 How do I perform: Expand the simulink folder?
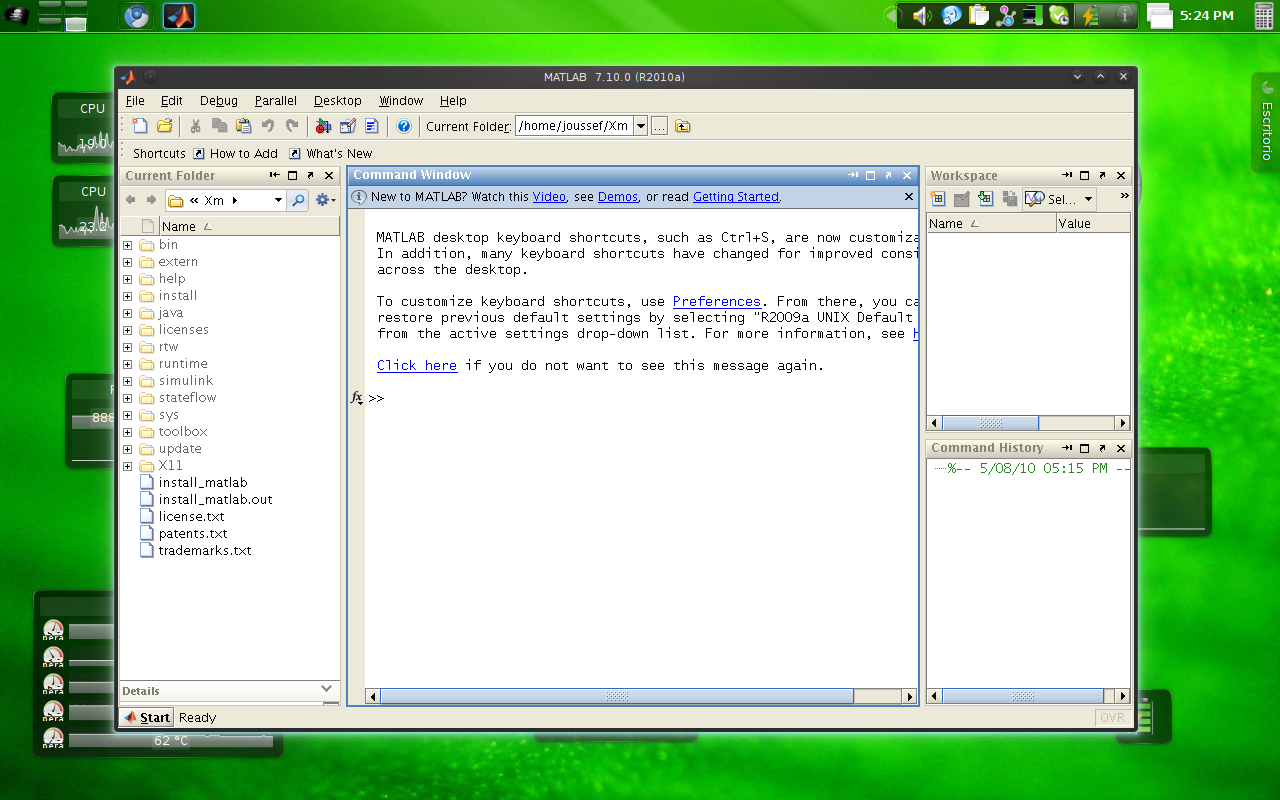click(x=127, y=381)
